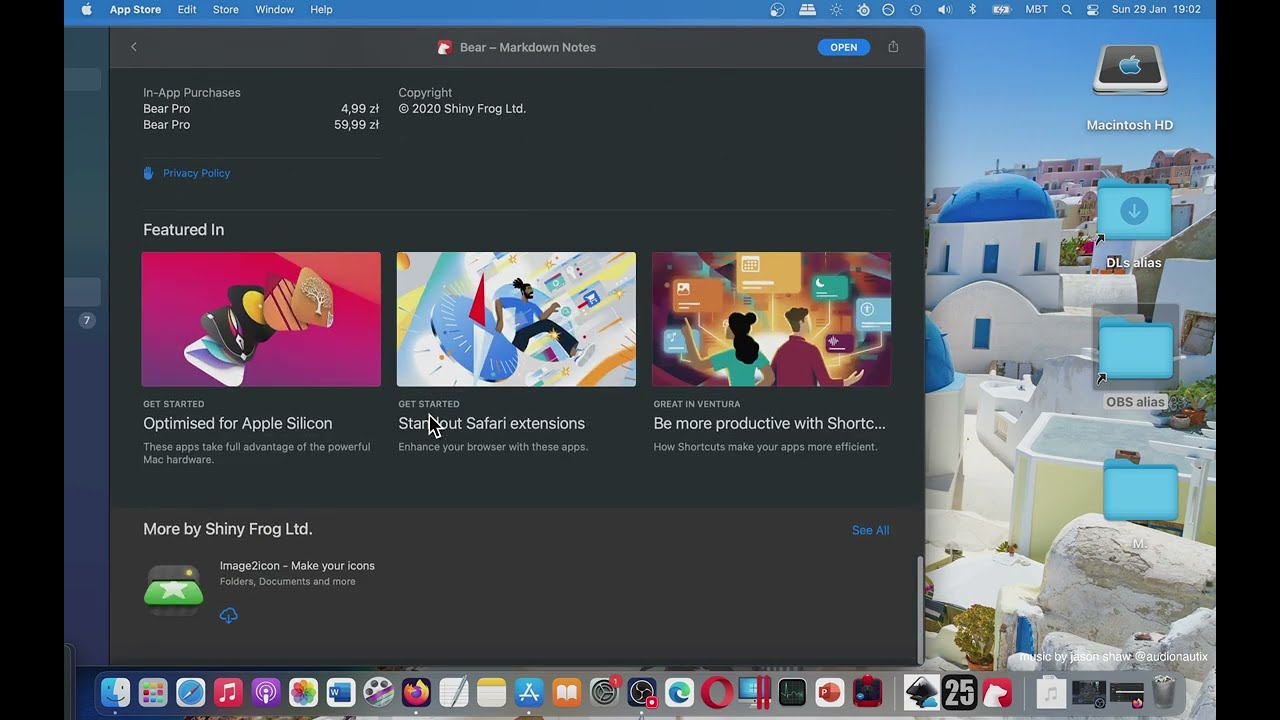The width and height of the screenshot is (1280, 720).
Task: Launch Microsoft Word from the Dock
Action: click(x=341, y=692)
